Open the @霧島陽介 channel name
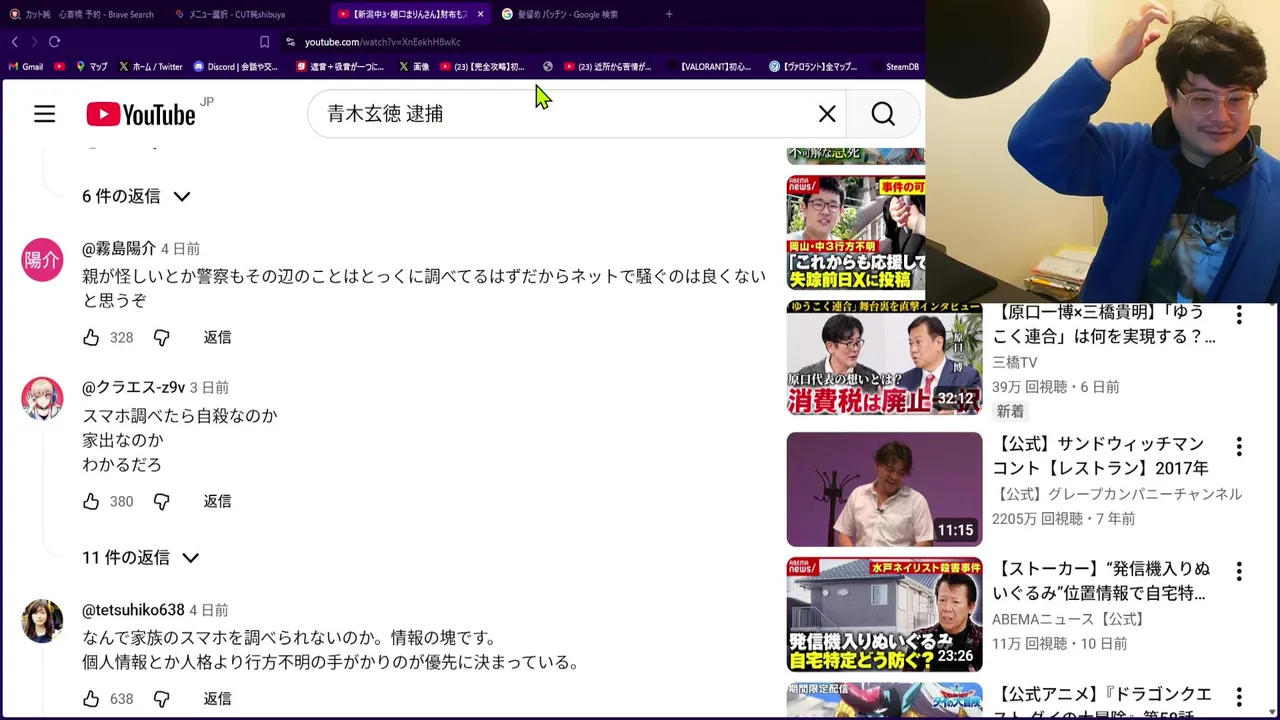 coord(119,248)
